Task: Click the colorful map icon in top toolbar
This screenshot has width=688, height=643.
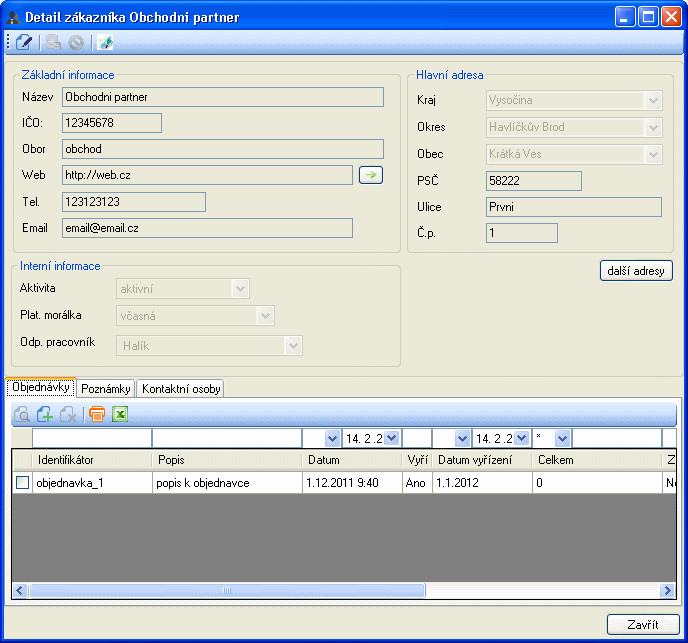Action: (105, 43)
